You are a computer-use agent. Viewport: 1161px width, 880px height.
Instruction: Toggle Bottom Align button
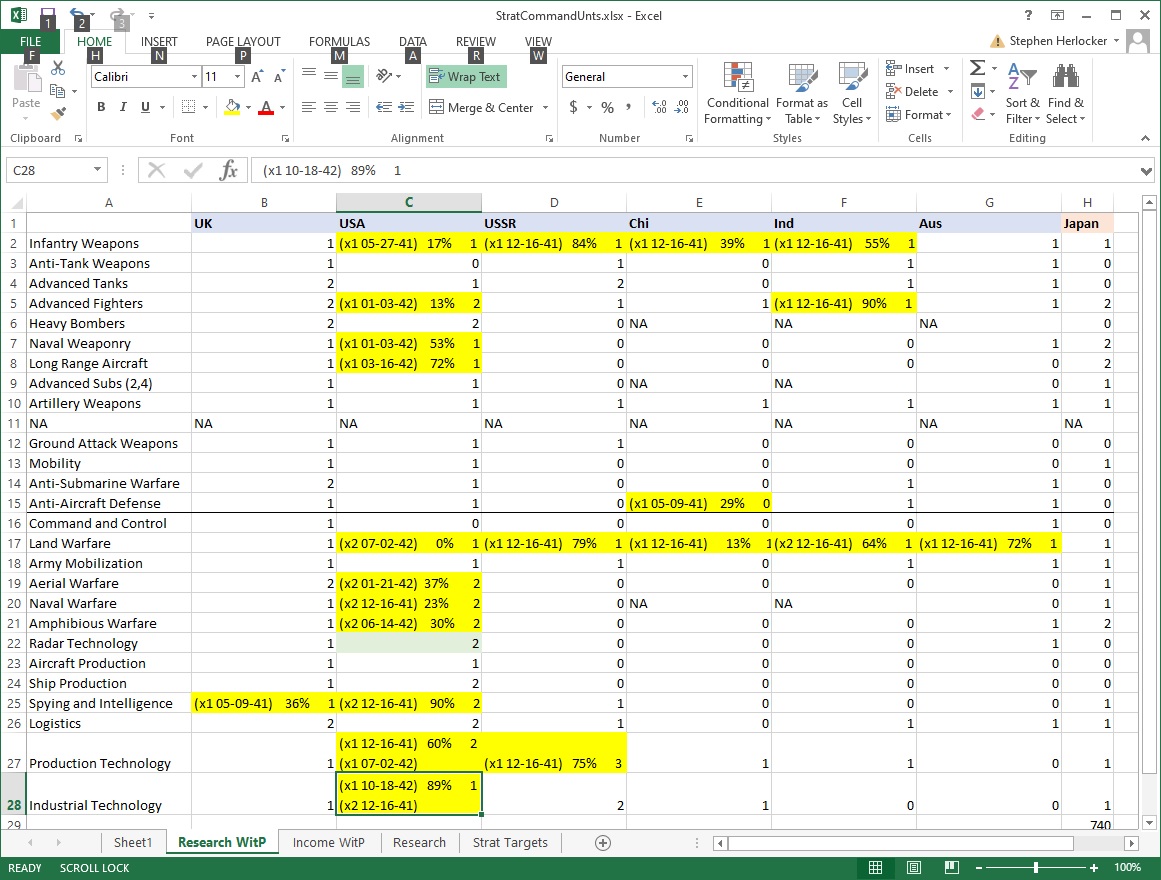pyautogui.click(x=353, y=76)
